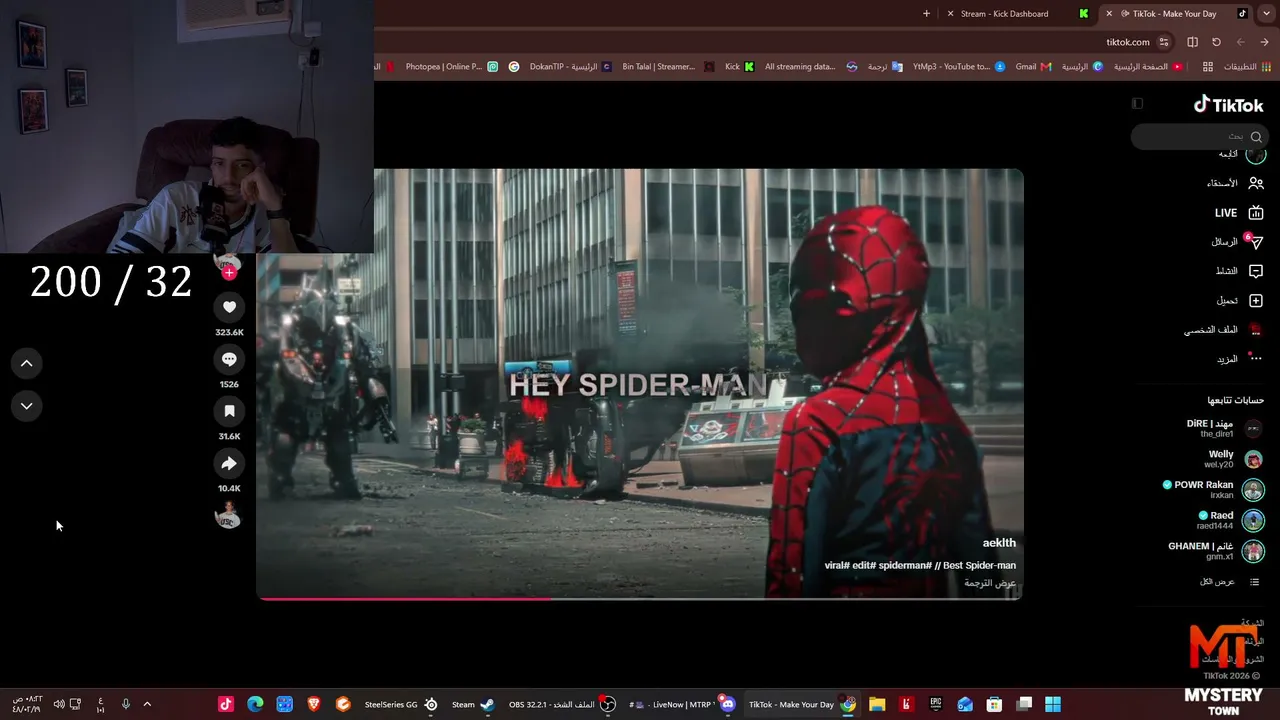
Task: Open the Brave browser taskbar icon
Action: click(x=314, y=704)
